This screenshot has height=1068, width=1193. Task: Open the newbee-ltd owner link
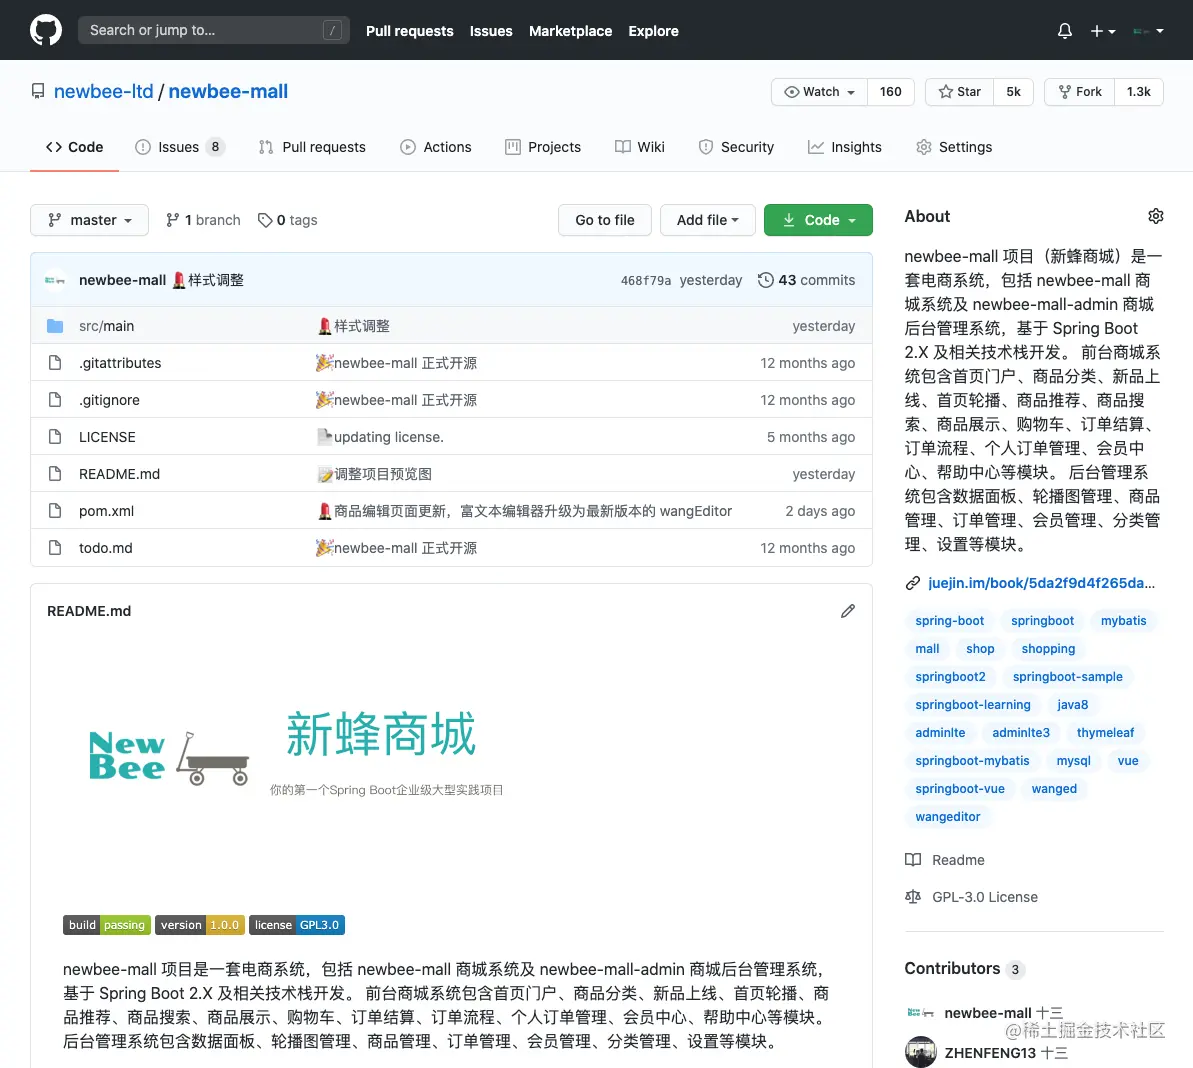point(103,91)
